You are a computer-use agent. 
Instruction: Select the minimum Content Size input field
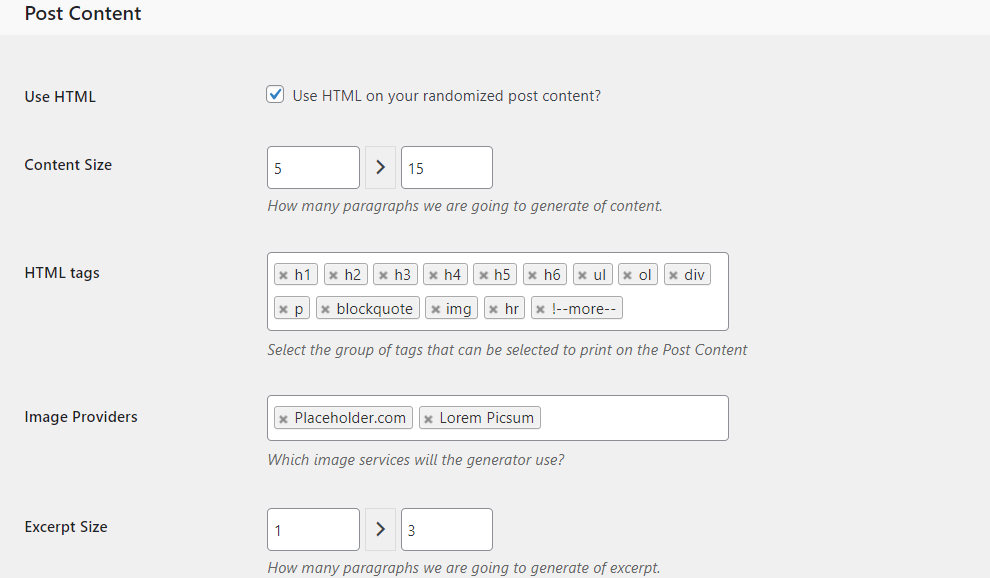click(313, 167)
